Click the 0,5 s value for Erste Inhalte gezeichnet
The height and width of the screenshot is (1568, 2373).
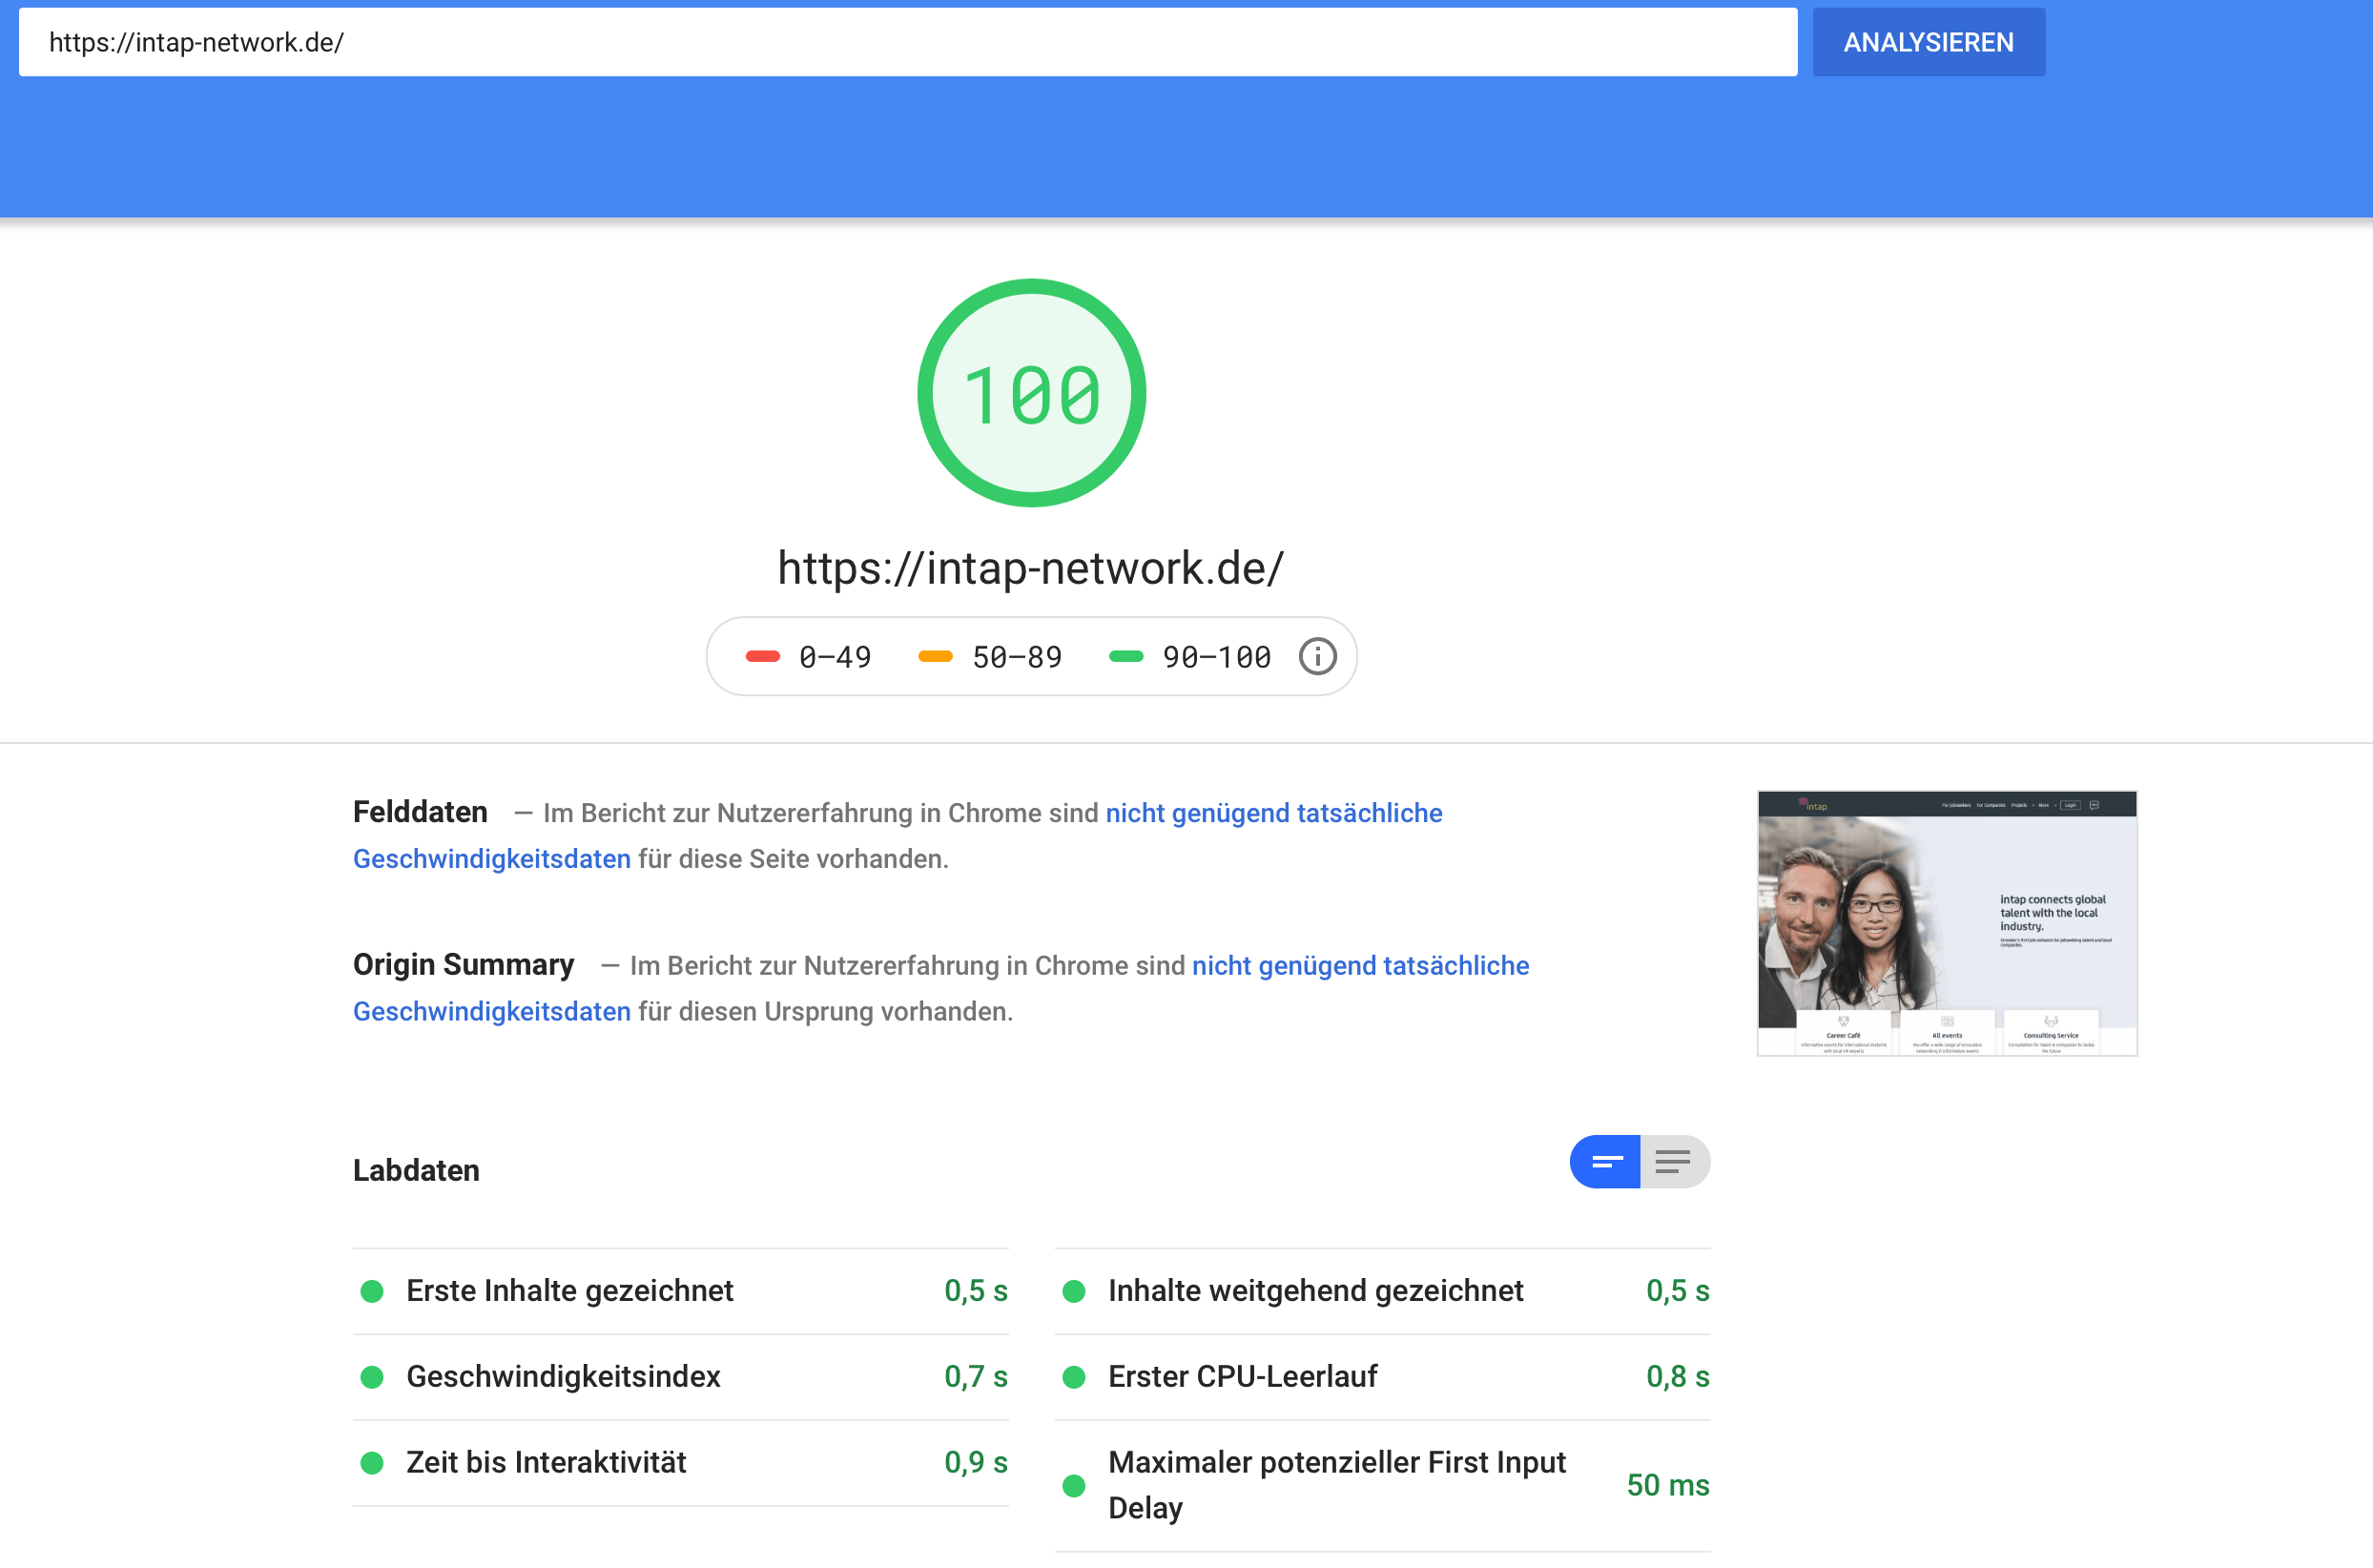(975, 1291)
